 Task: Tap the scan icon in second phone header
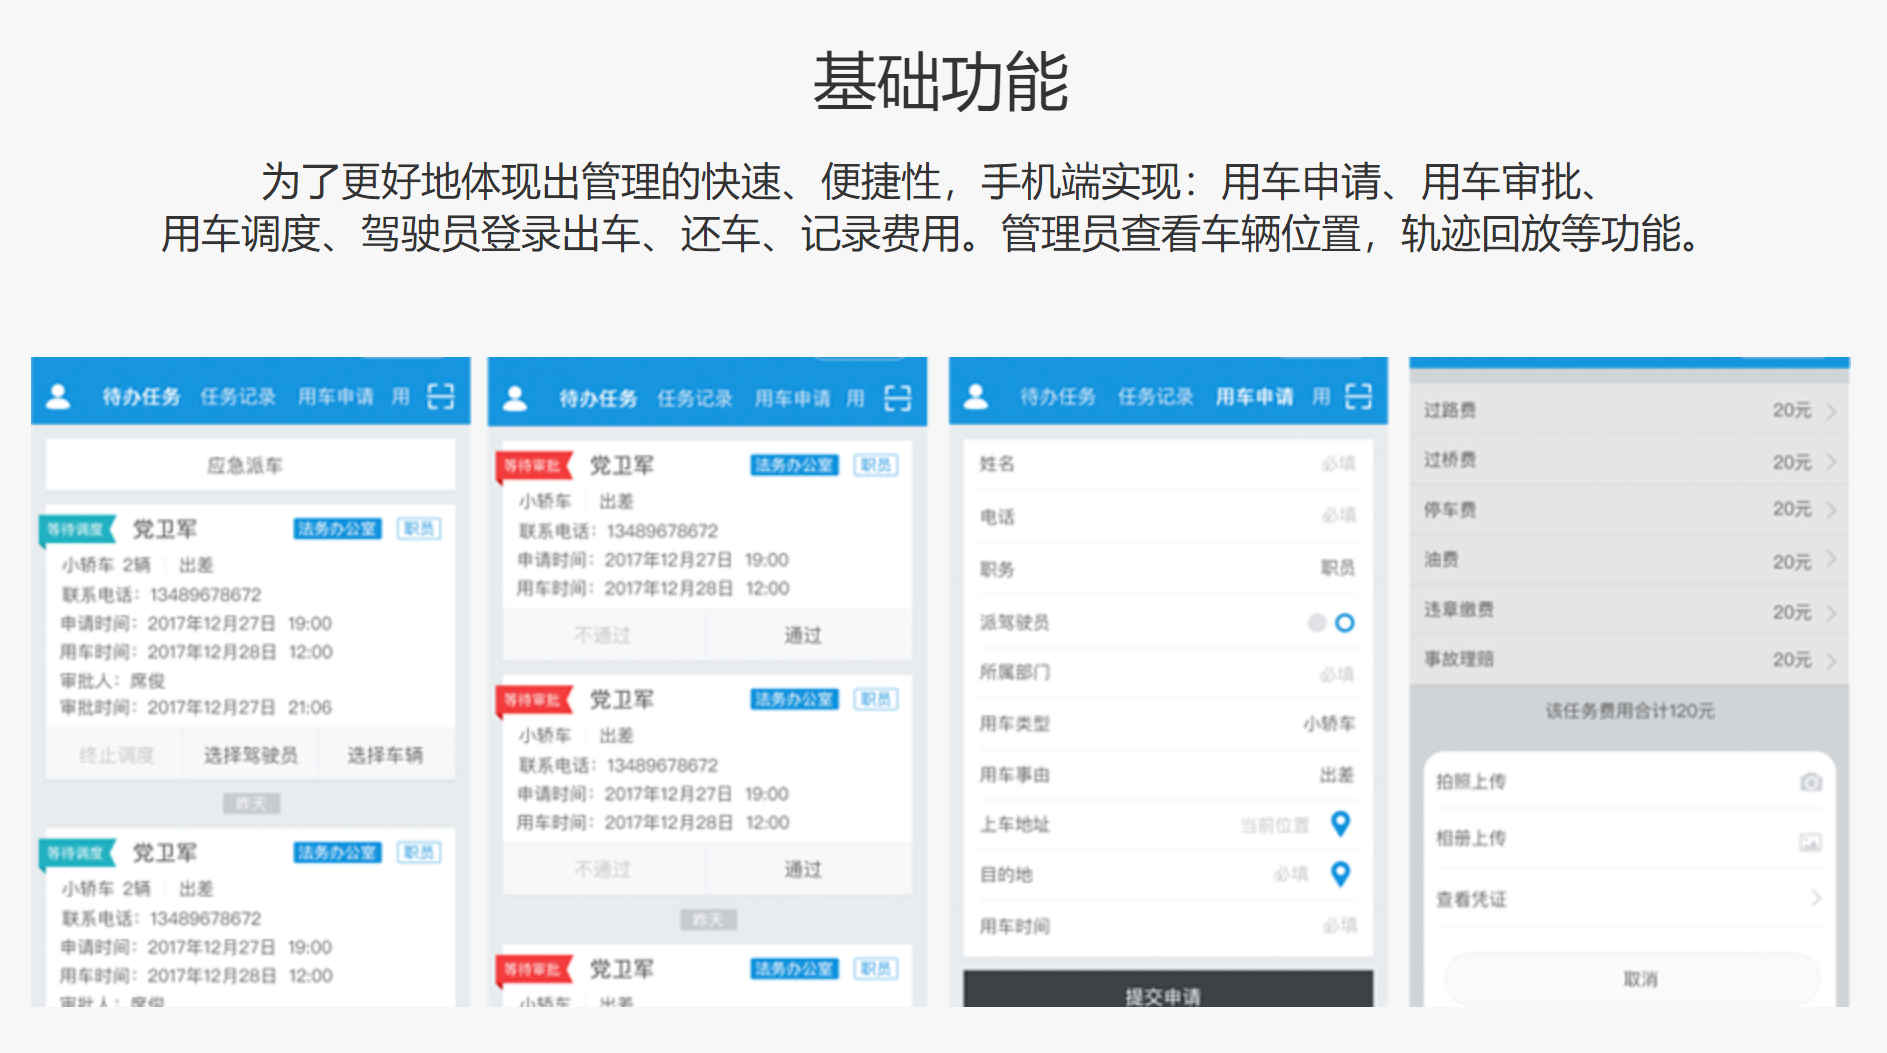click(897, 398)
